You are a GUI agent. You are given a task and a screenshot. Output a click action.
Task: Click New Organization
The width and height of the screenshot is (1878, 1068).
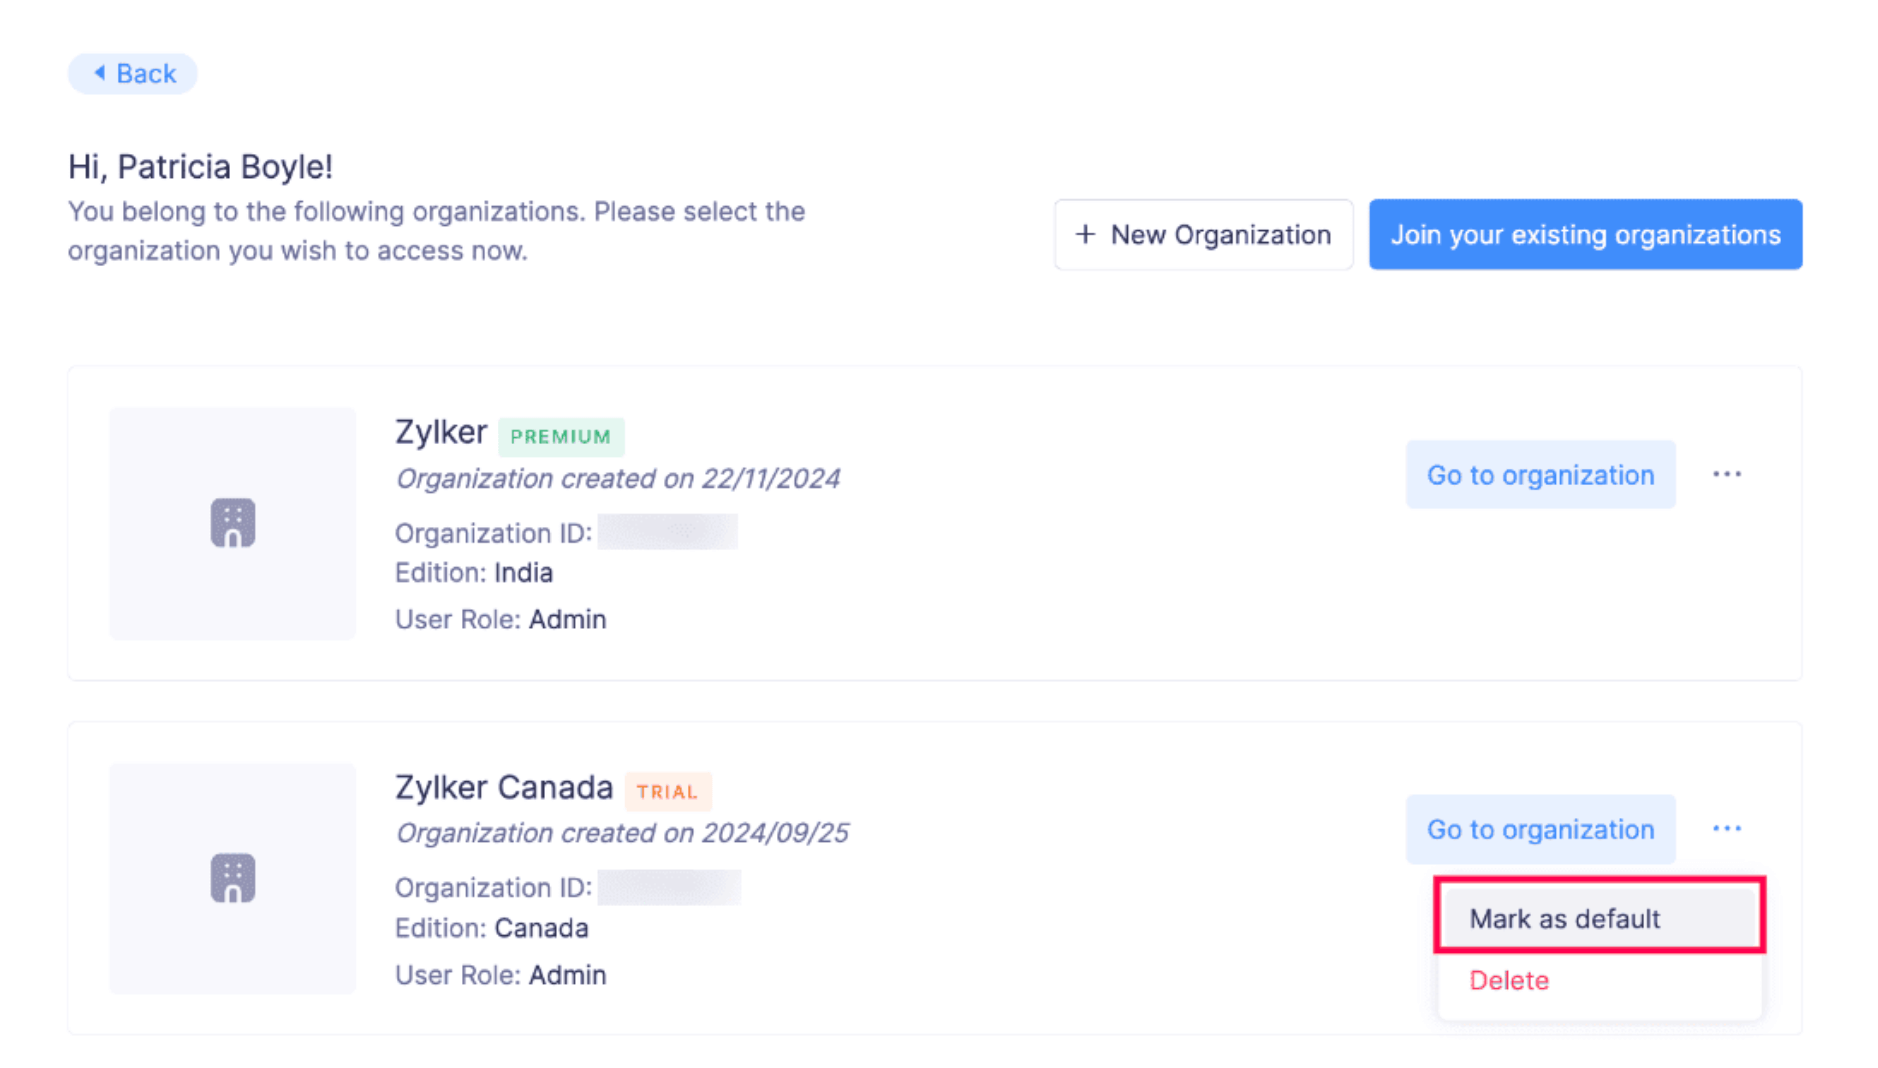pos(1203,234)
